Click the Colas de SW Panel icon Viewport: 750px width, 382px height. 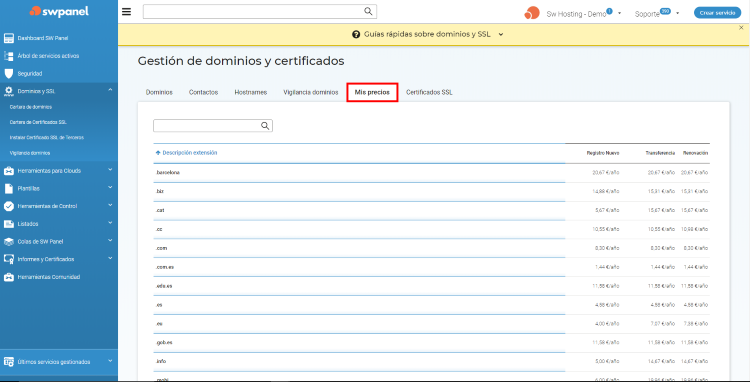(x=9, y=241)
